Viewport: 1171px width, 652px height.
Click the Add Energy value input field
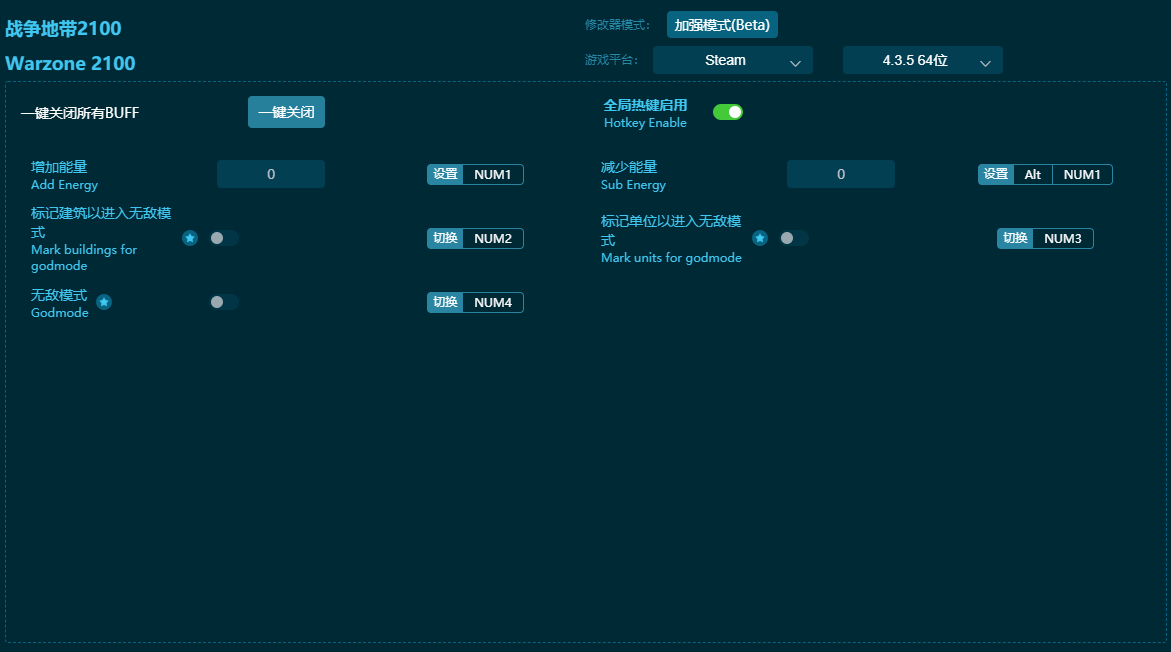point(270,174)
